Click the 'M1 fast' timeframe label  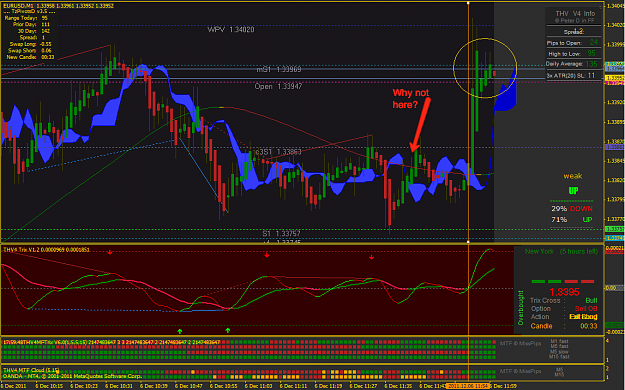[559, 341]
